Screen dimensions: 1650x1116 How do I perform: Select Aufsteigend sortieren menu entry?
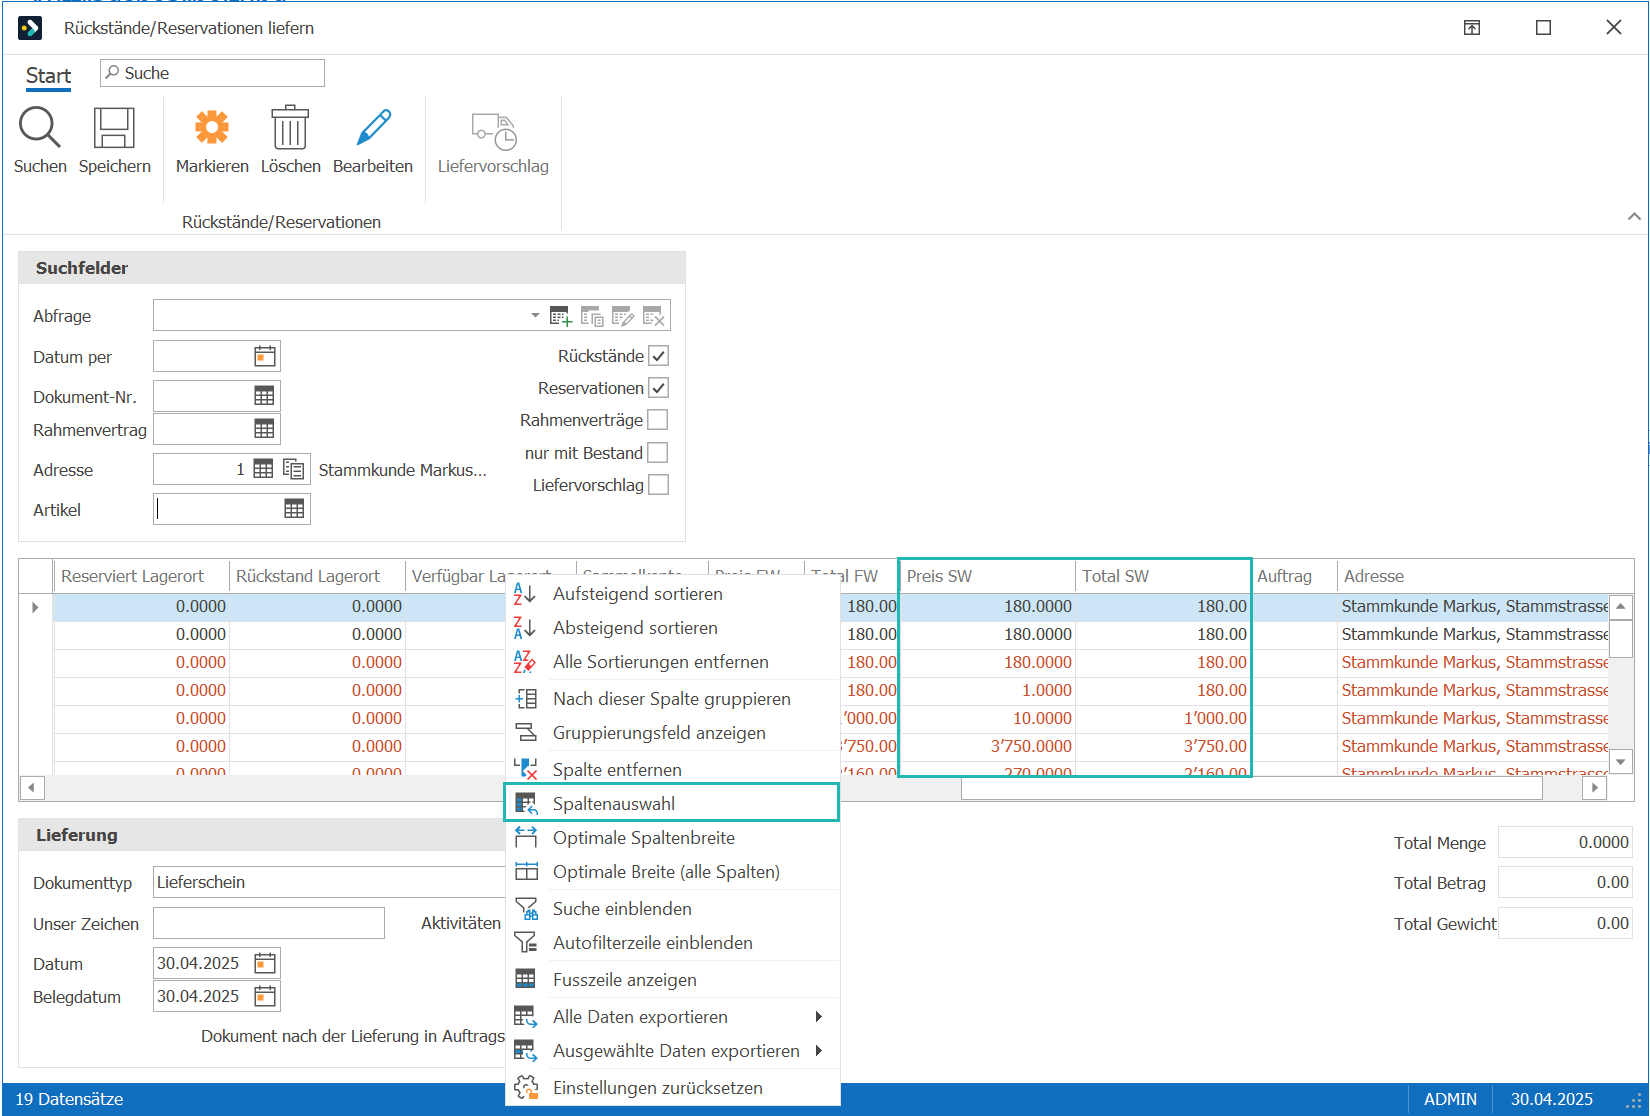(672, 594)
